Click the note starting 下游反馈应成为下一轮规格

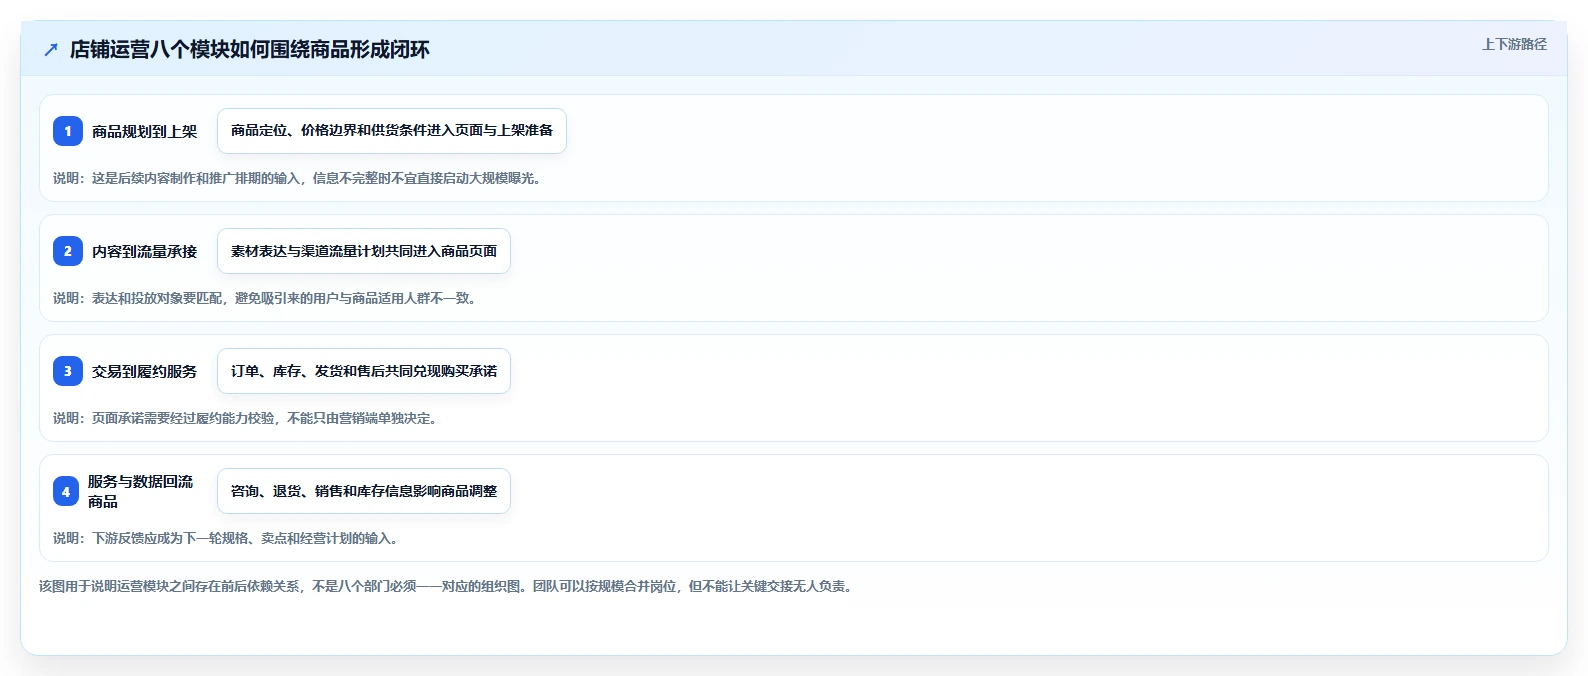pos(227,538)
